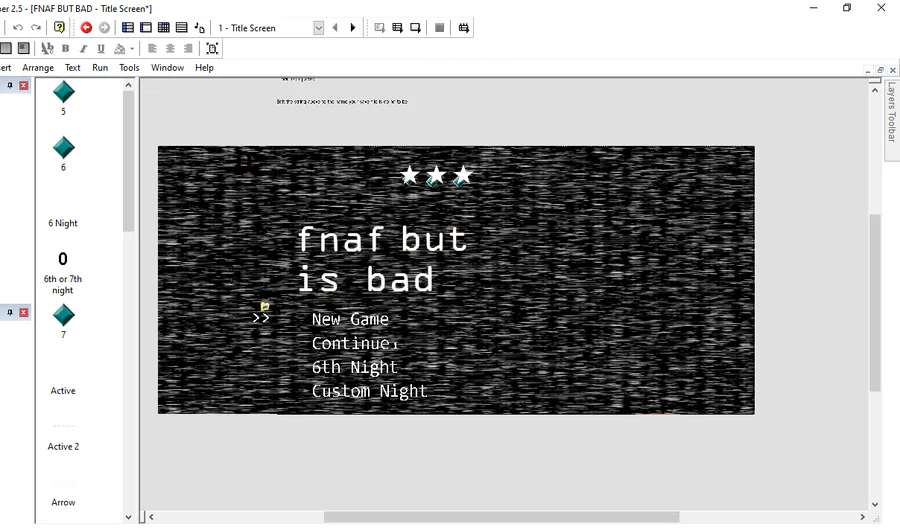Screen dimensions: 900x530
Task: Go back with the red arrow button
Action: tap(86, 28)
